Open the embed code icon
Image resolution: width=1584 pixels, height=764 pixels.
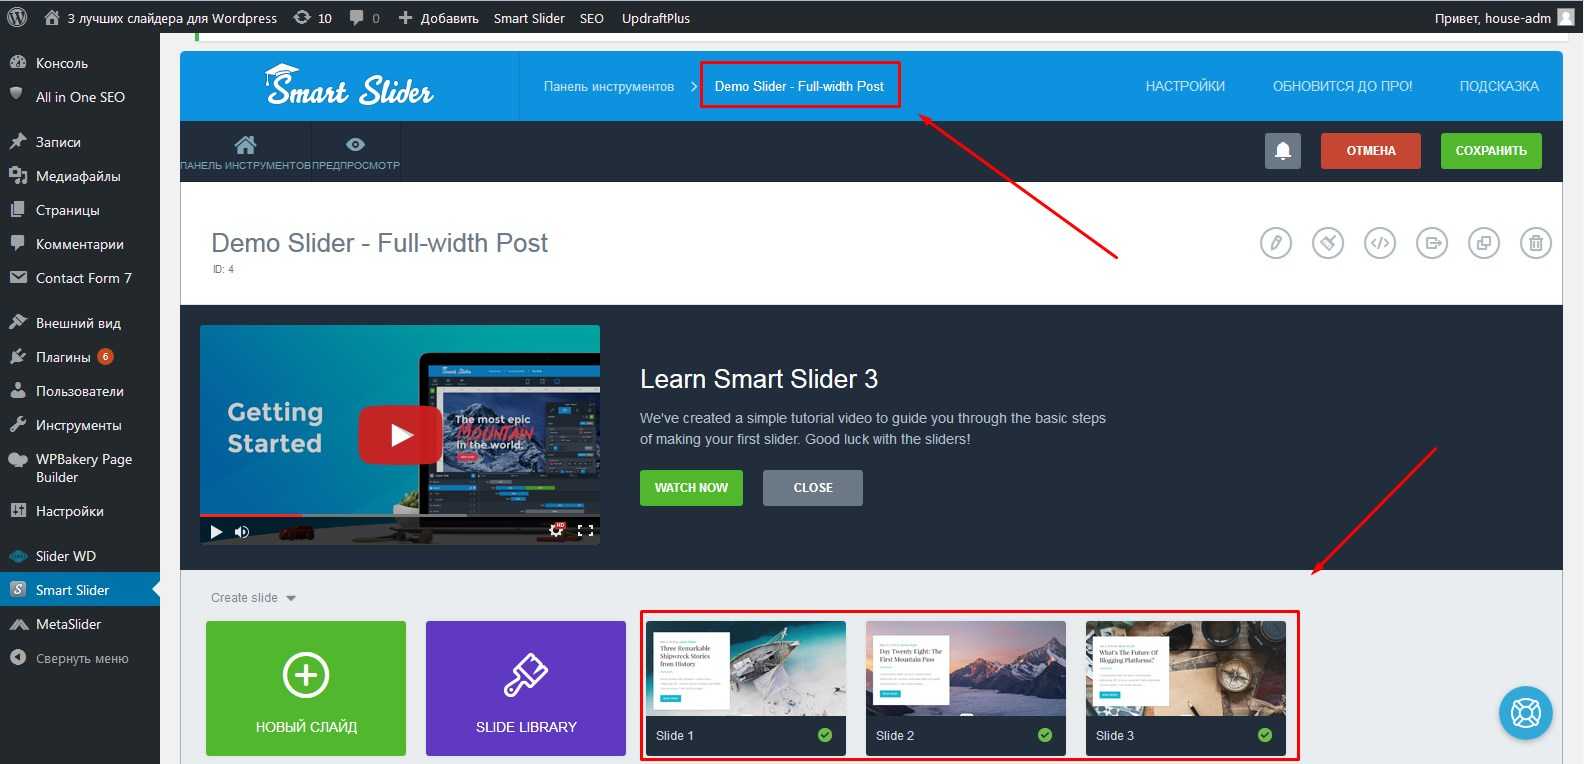click(1380, 243)
